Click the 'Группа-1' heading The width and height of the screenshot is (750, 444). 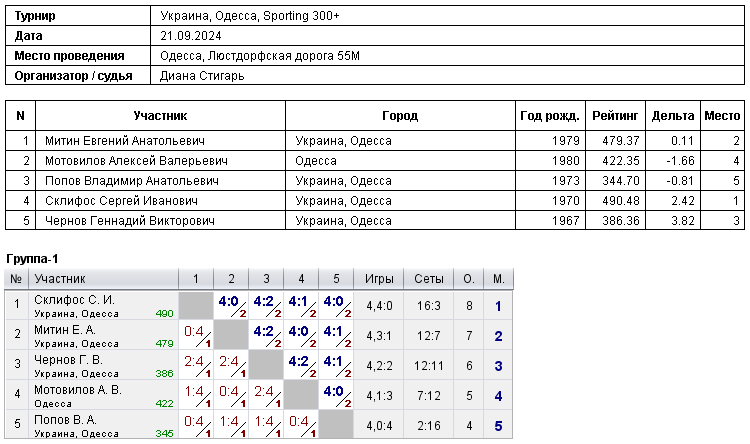pyautogui.click(x=32, y=259)
